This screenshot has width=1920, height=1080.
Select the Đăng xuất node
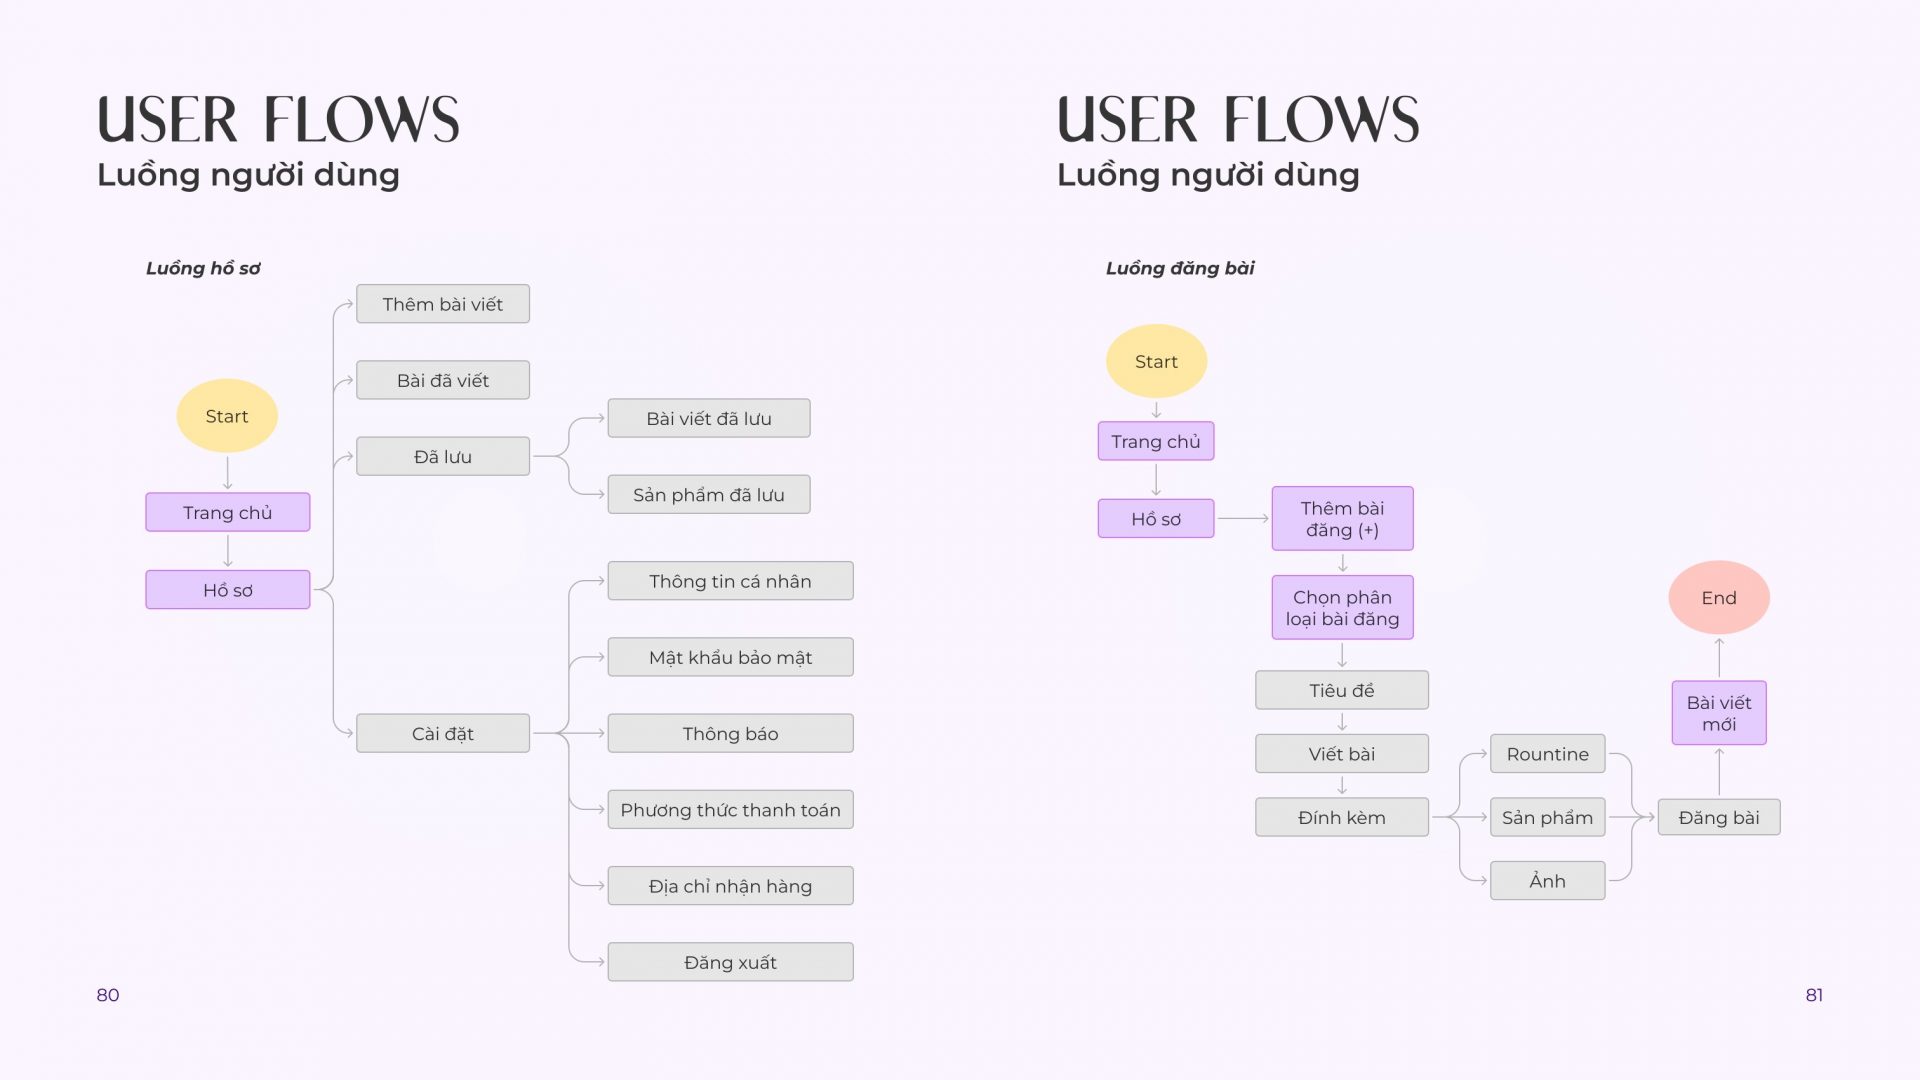pos(730,962)
